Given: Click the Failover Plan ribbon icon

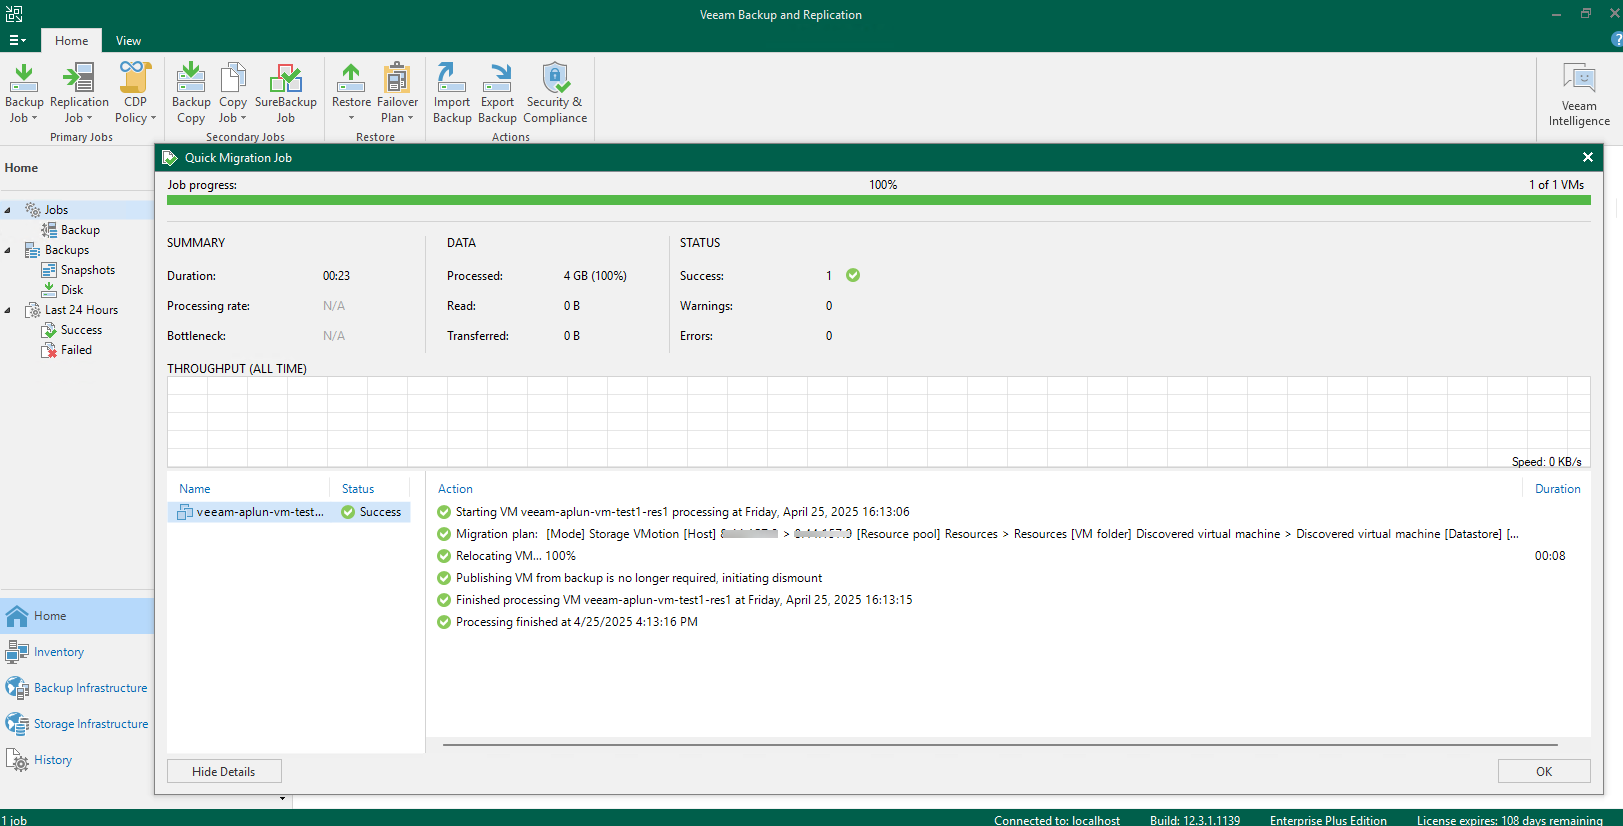Looking at the screenshot, I should 397,93.
